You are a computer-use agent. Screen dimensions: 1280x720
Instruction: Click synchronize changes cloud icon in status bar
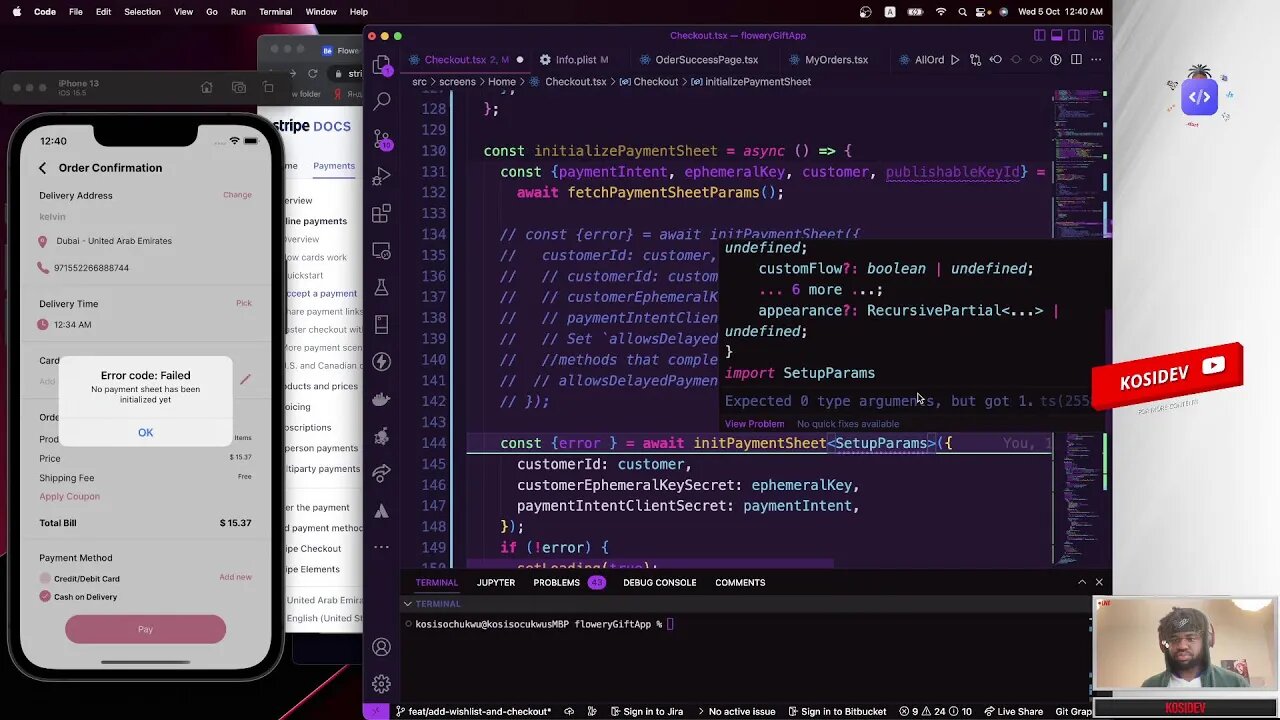pyautogui.click(x=571, y=711)
